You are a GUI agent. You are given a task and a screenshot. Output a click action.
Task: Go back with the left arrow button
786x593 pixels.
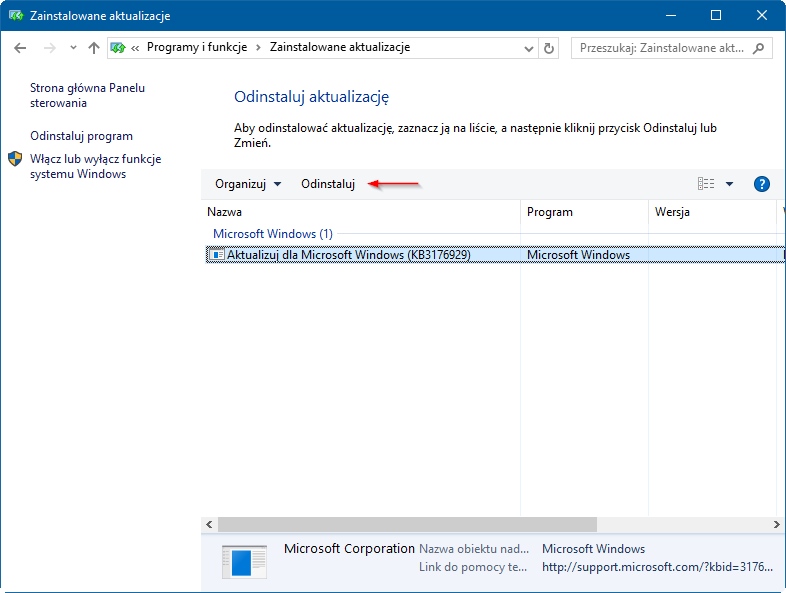coord(20,48)
